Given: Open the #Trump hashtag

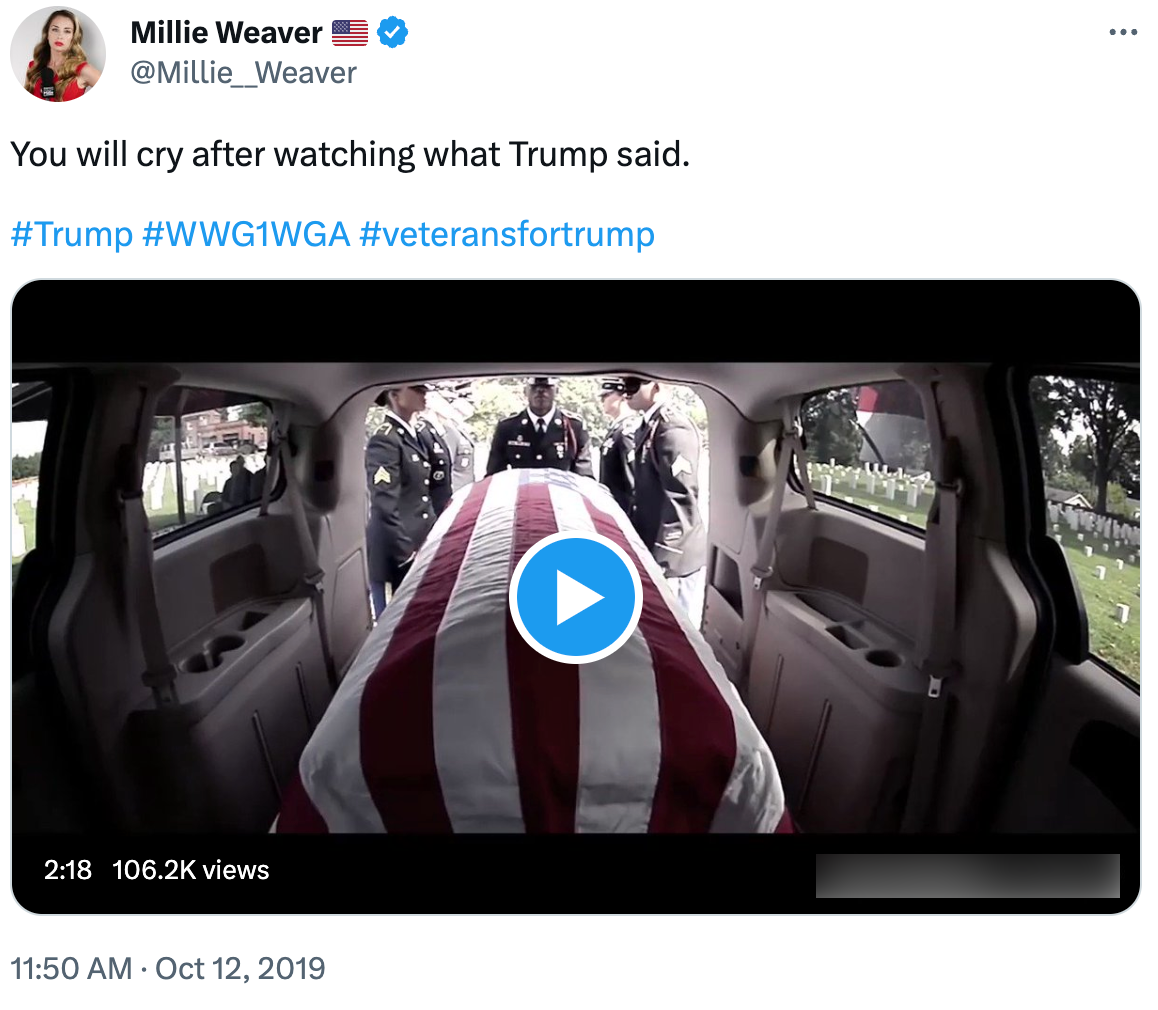Looking at the screenshot, I should pyautogui.click(x=71, y=233).
